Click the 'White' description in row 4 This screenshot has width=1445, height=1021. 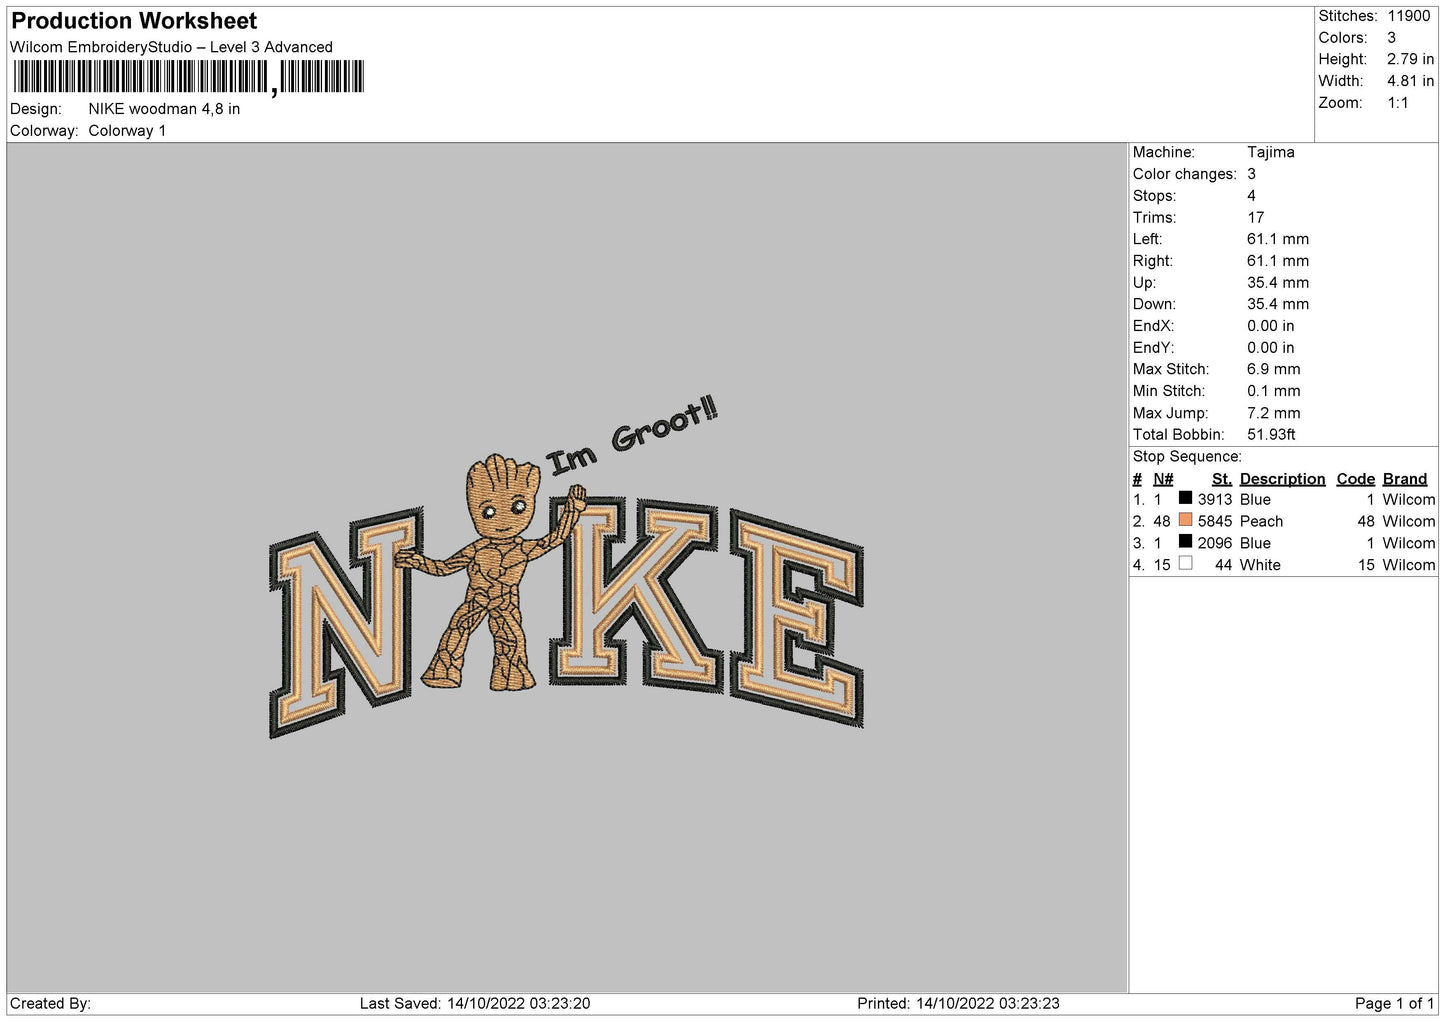1260,565
